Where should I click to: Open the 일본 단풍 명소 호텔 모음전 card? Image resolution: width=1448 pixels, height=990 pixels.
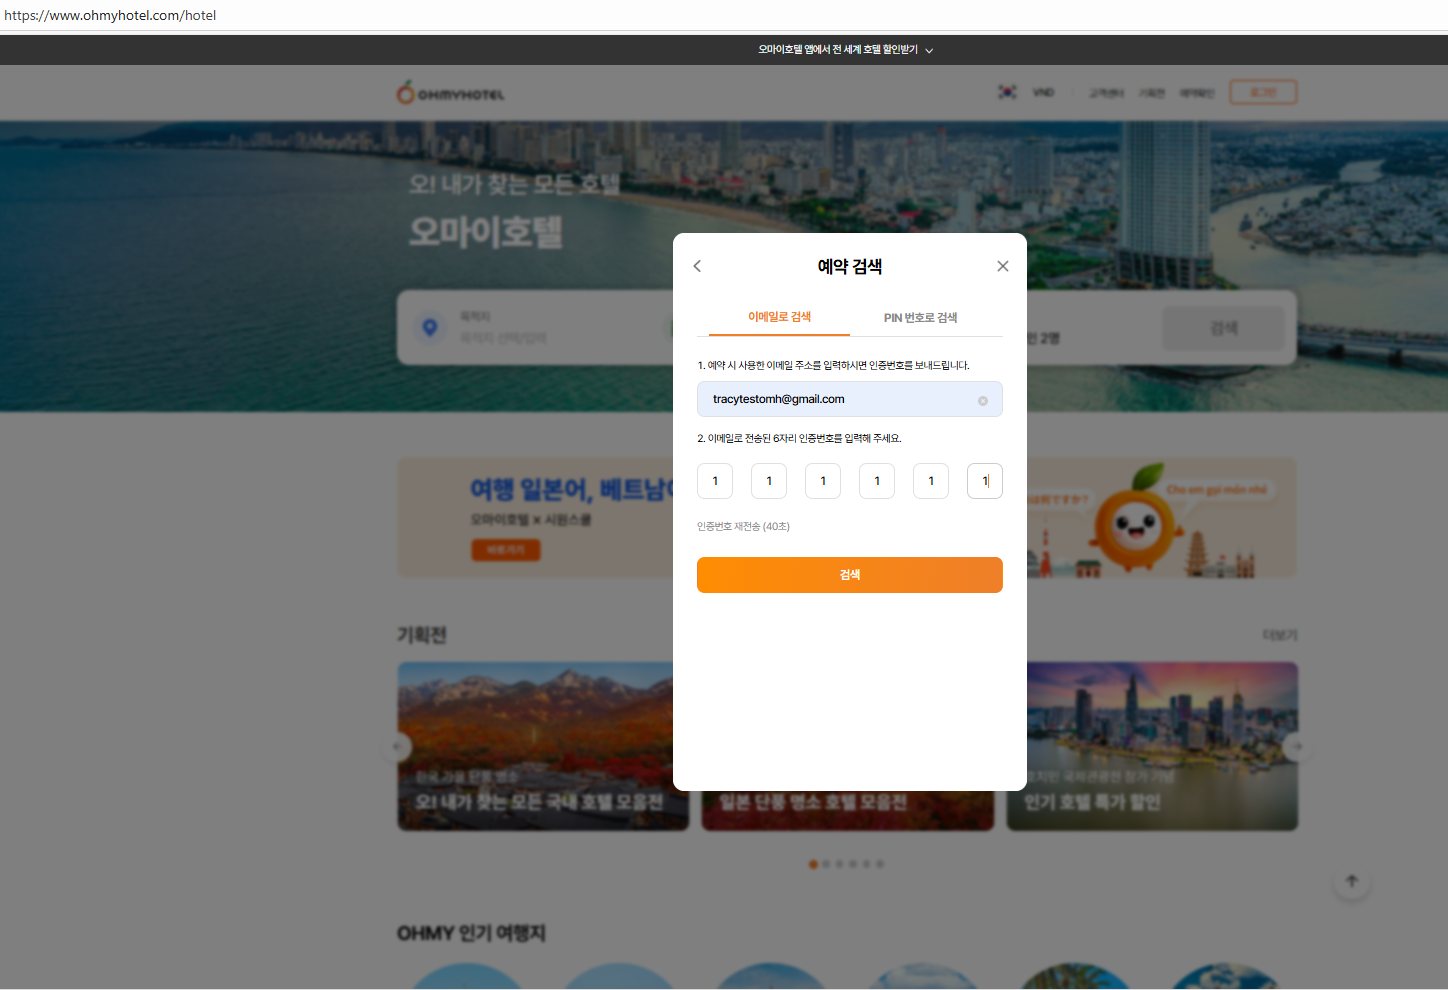(848, 810)
